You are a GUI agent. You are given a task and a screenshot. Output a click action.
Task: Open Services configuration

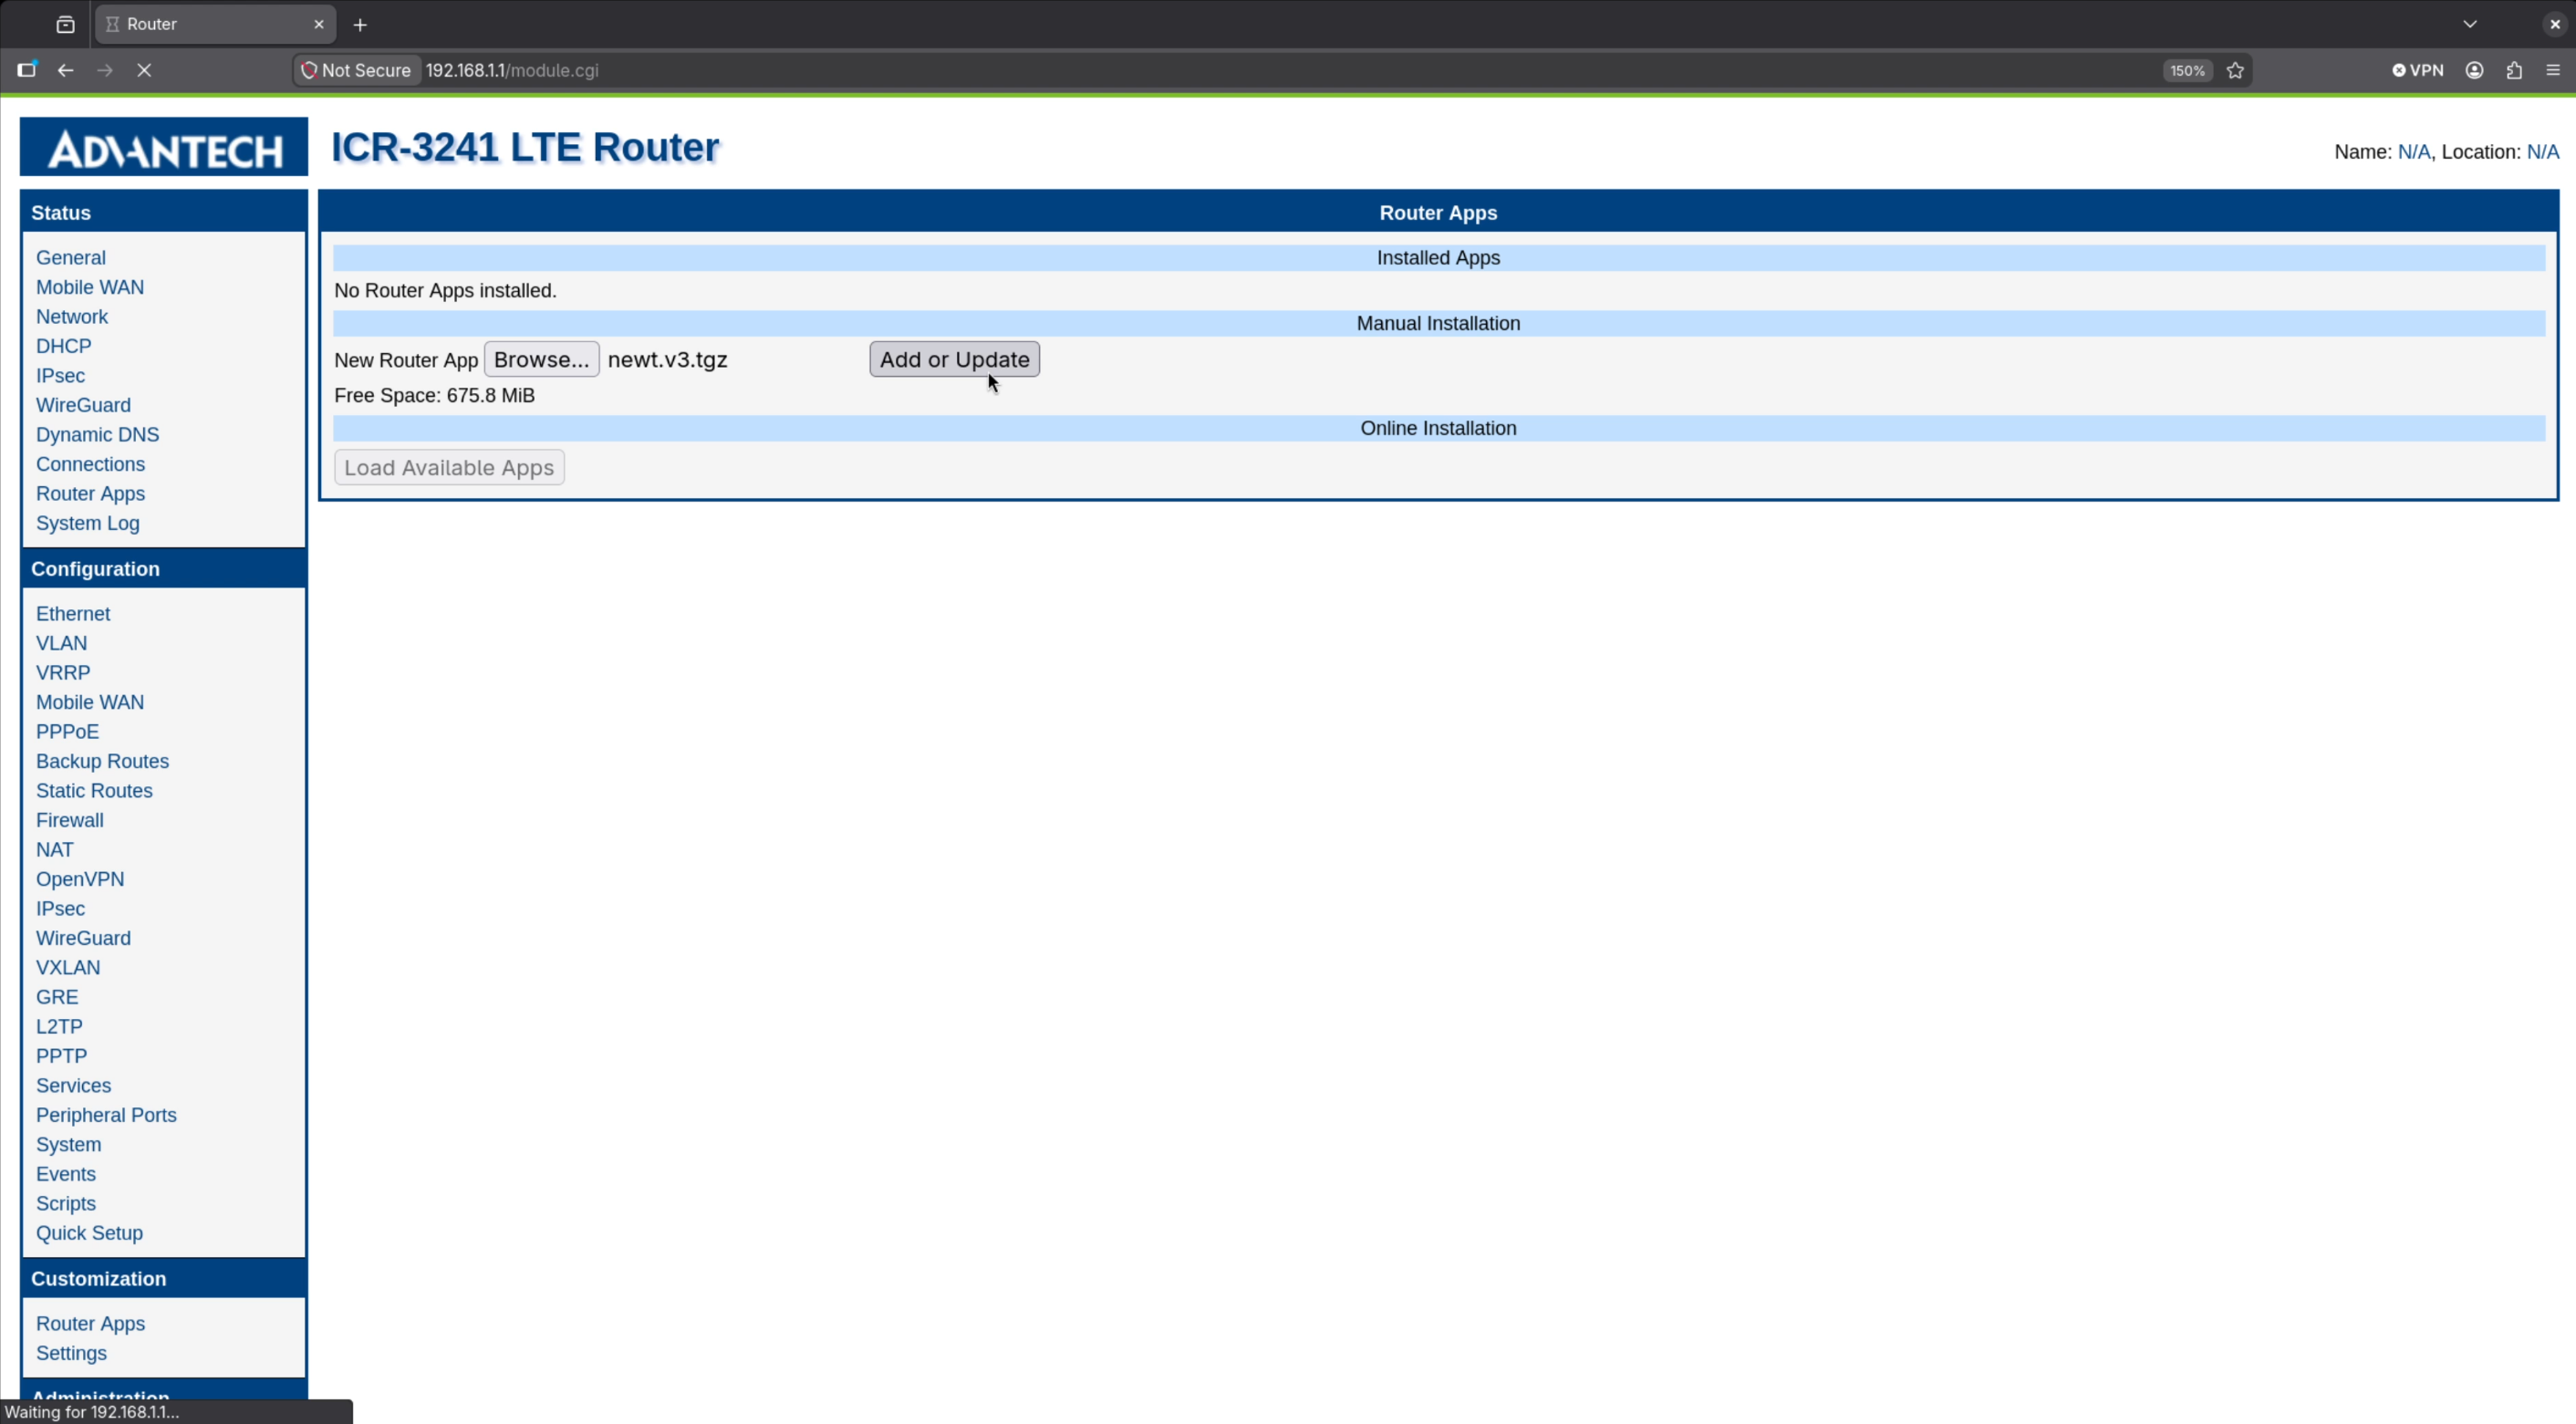click(73, 1085)
